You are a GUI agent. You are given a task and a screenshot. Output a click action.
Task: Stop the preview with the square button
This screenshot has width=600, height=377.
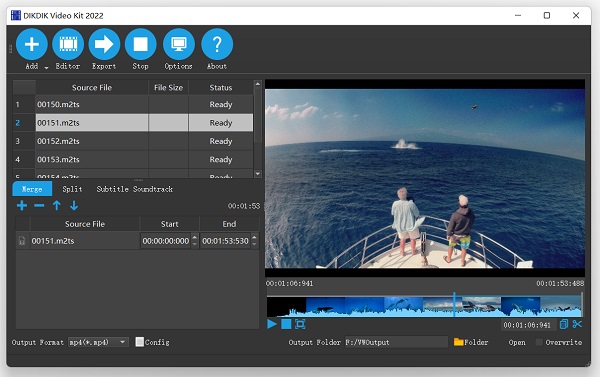click(x=286, y=324)
